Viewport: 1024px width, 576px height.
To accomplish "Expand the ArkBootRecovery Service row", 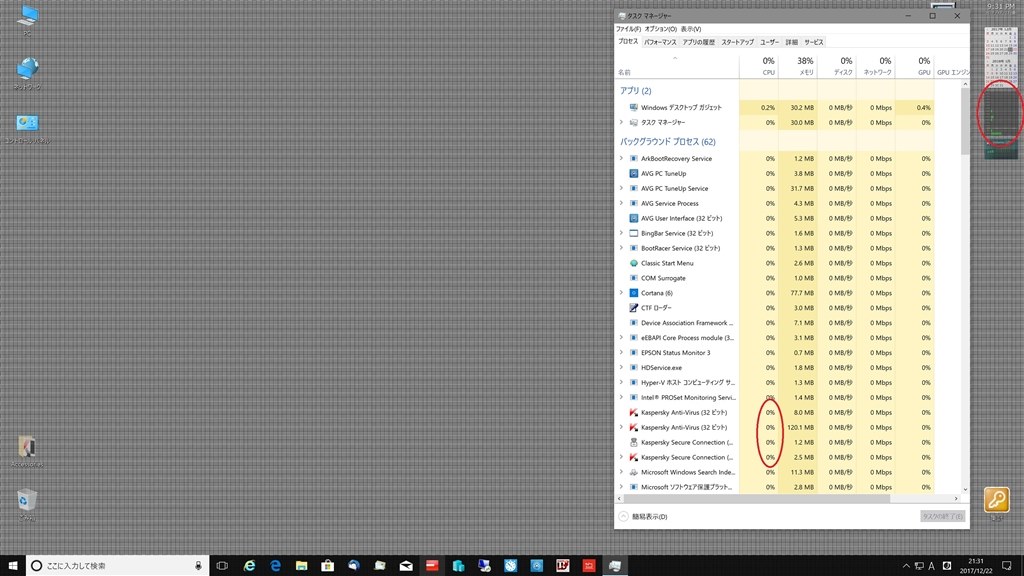I will [621, 158].
